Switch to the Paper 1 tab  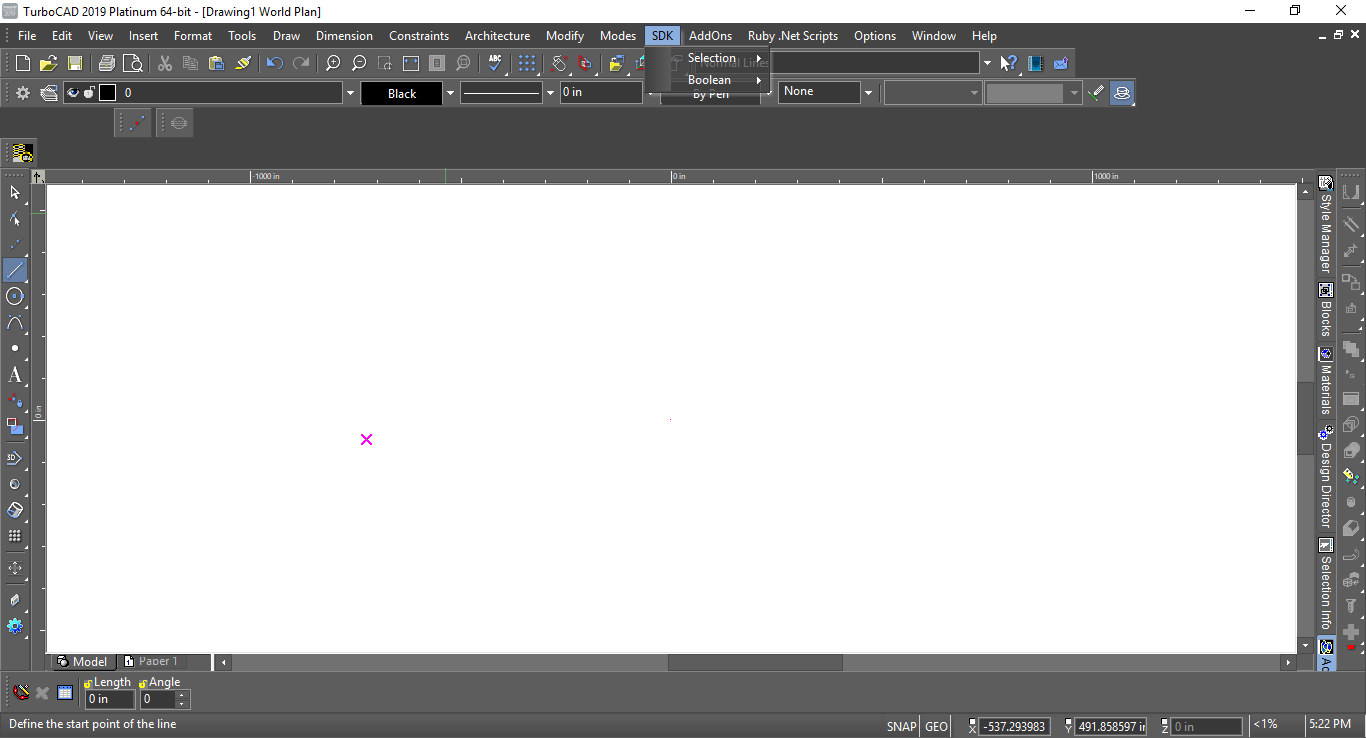(x=151, y=662)
